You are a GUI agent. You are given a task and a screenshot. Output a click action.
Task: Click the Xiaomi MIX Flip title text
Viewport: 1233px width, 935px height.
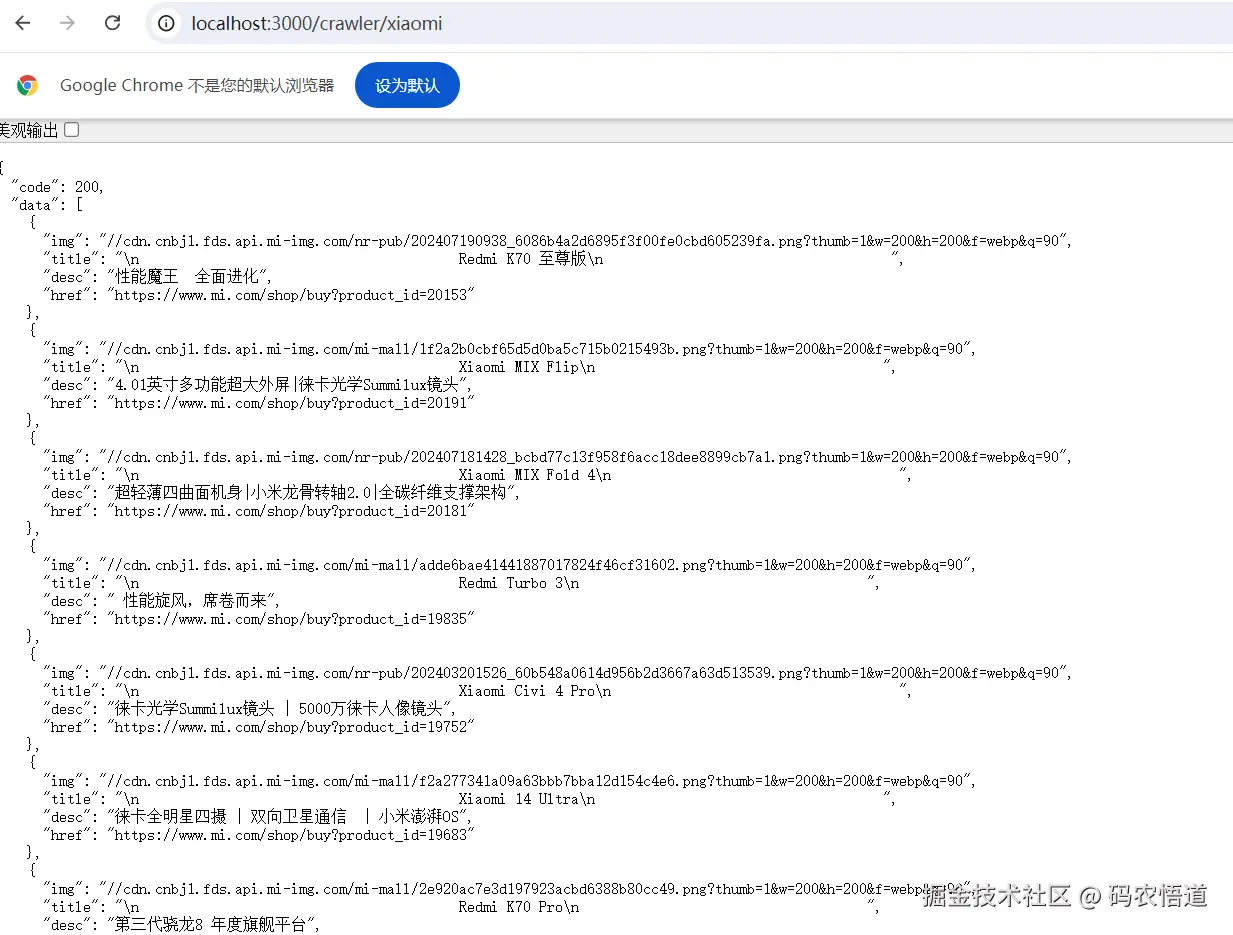[519, 367]
